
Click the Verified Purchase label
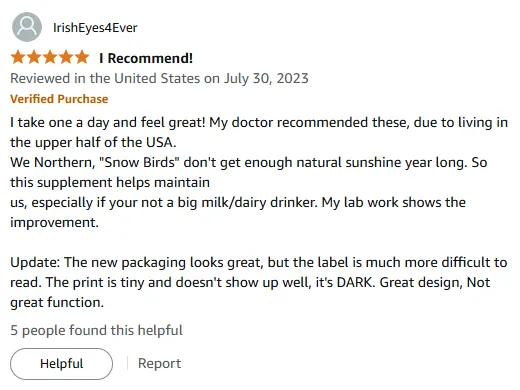coord(59,99)
